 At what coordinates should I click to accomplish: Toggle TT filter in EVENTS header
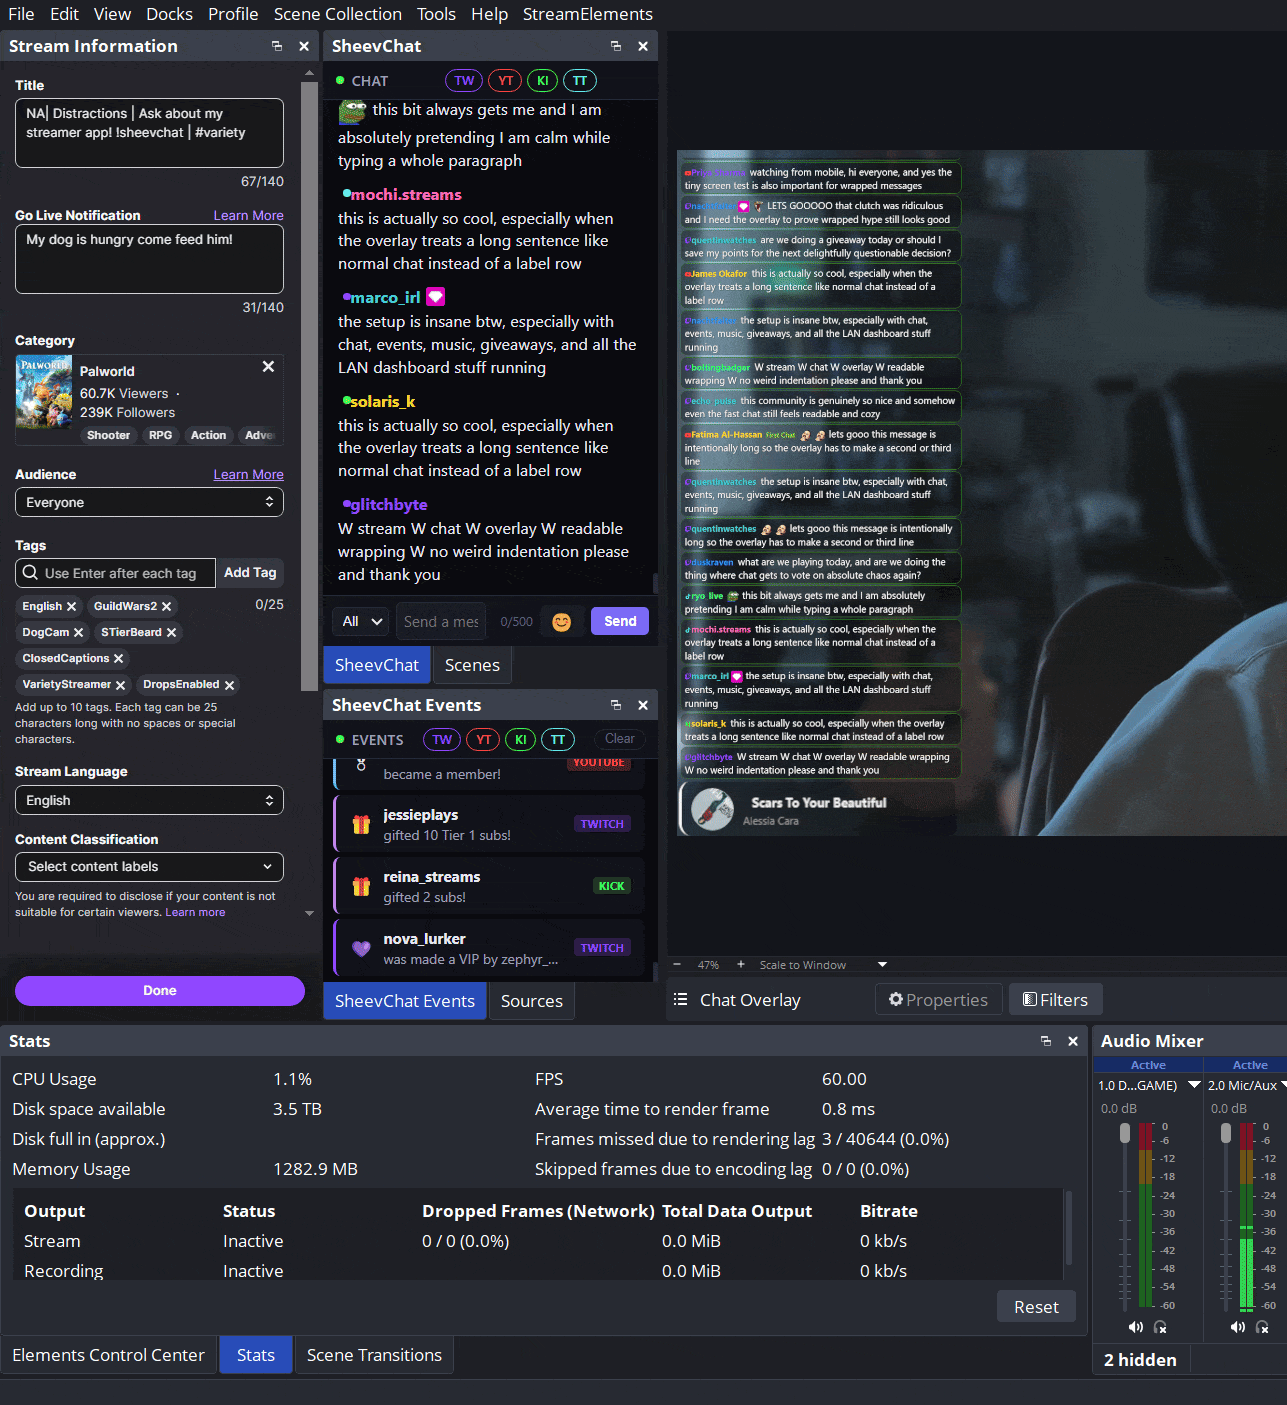click(558, 740)
